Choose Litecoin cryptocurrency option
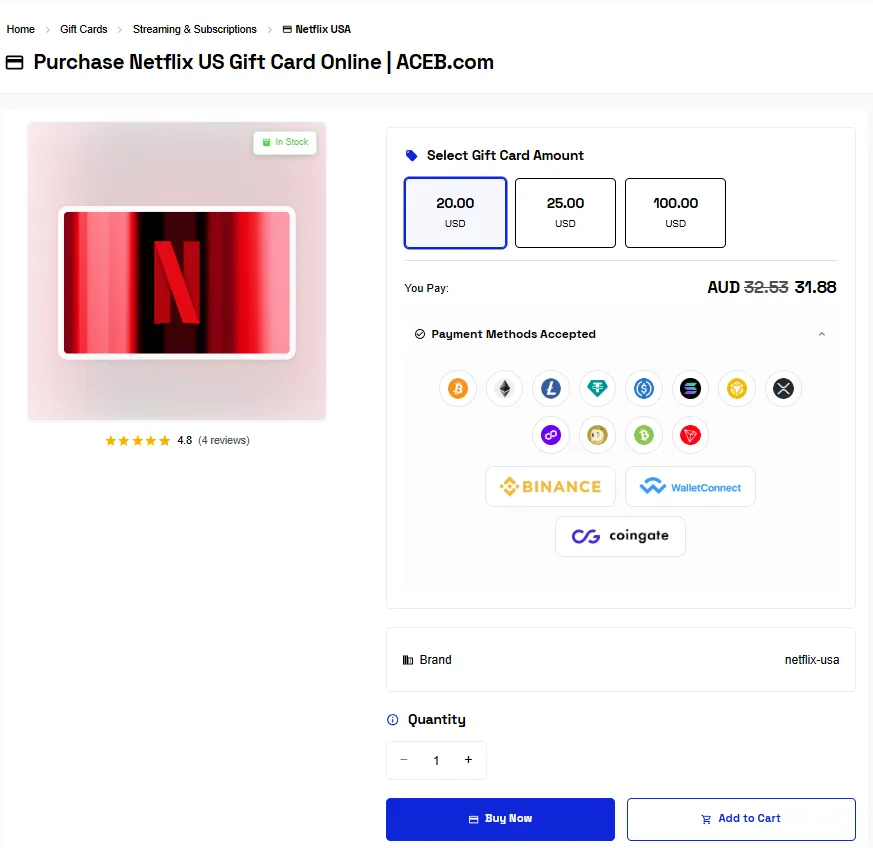This screenshot has width=873, height=848. point(551,389)
